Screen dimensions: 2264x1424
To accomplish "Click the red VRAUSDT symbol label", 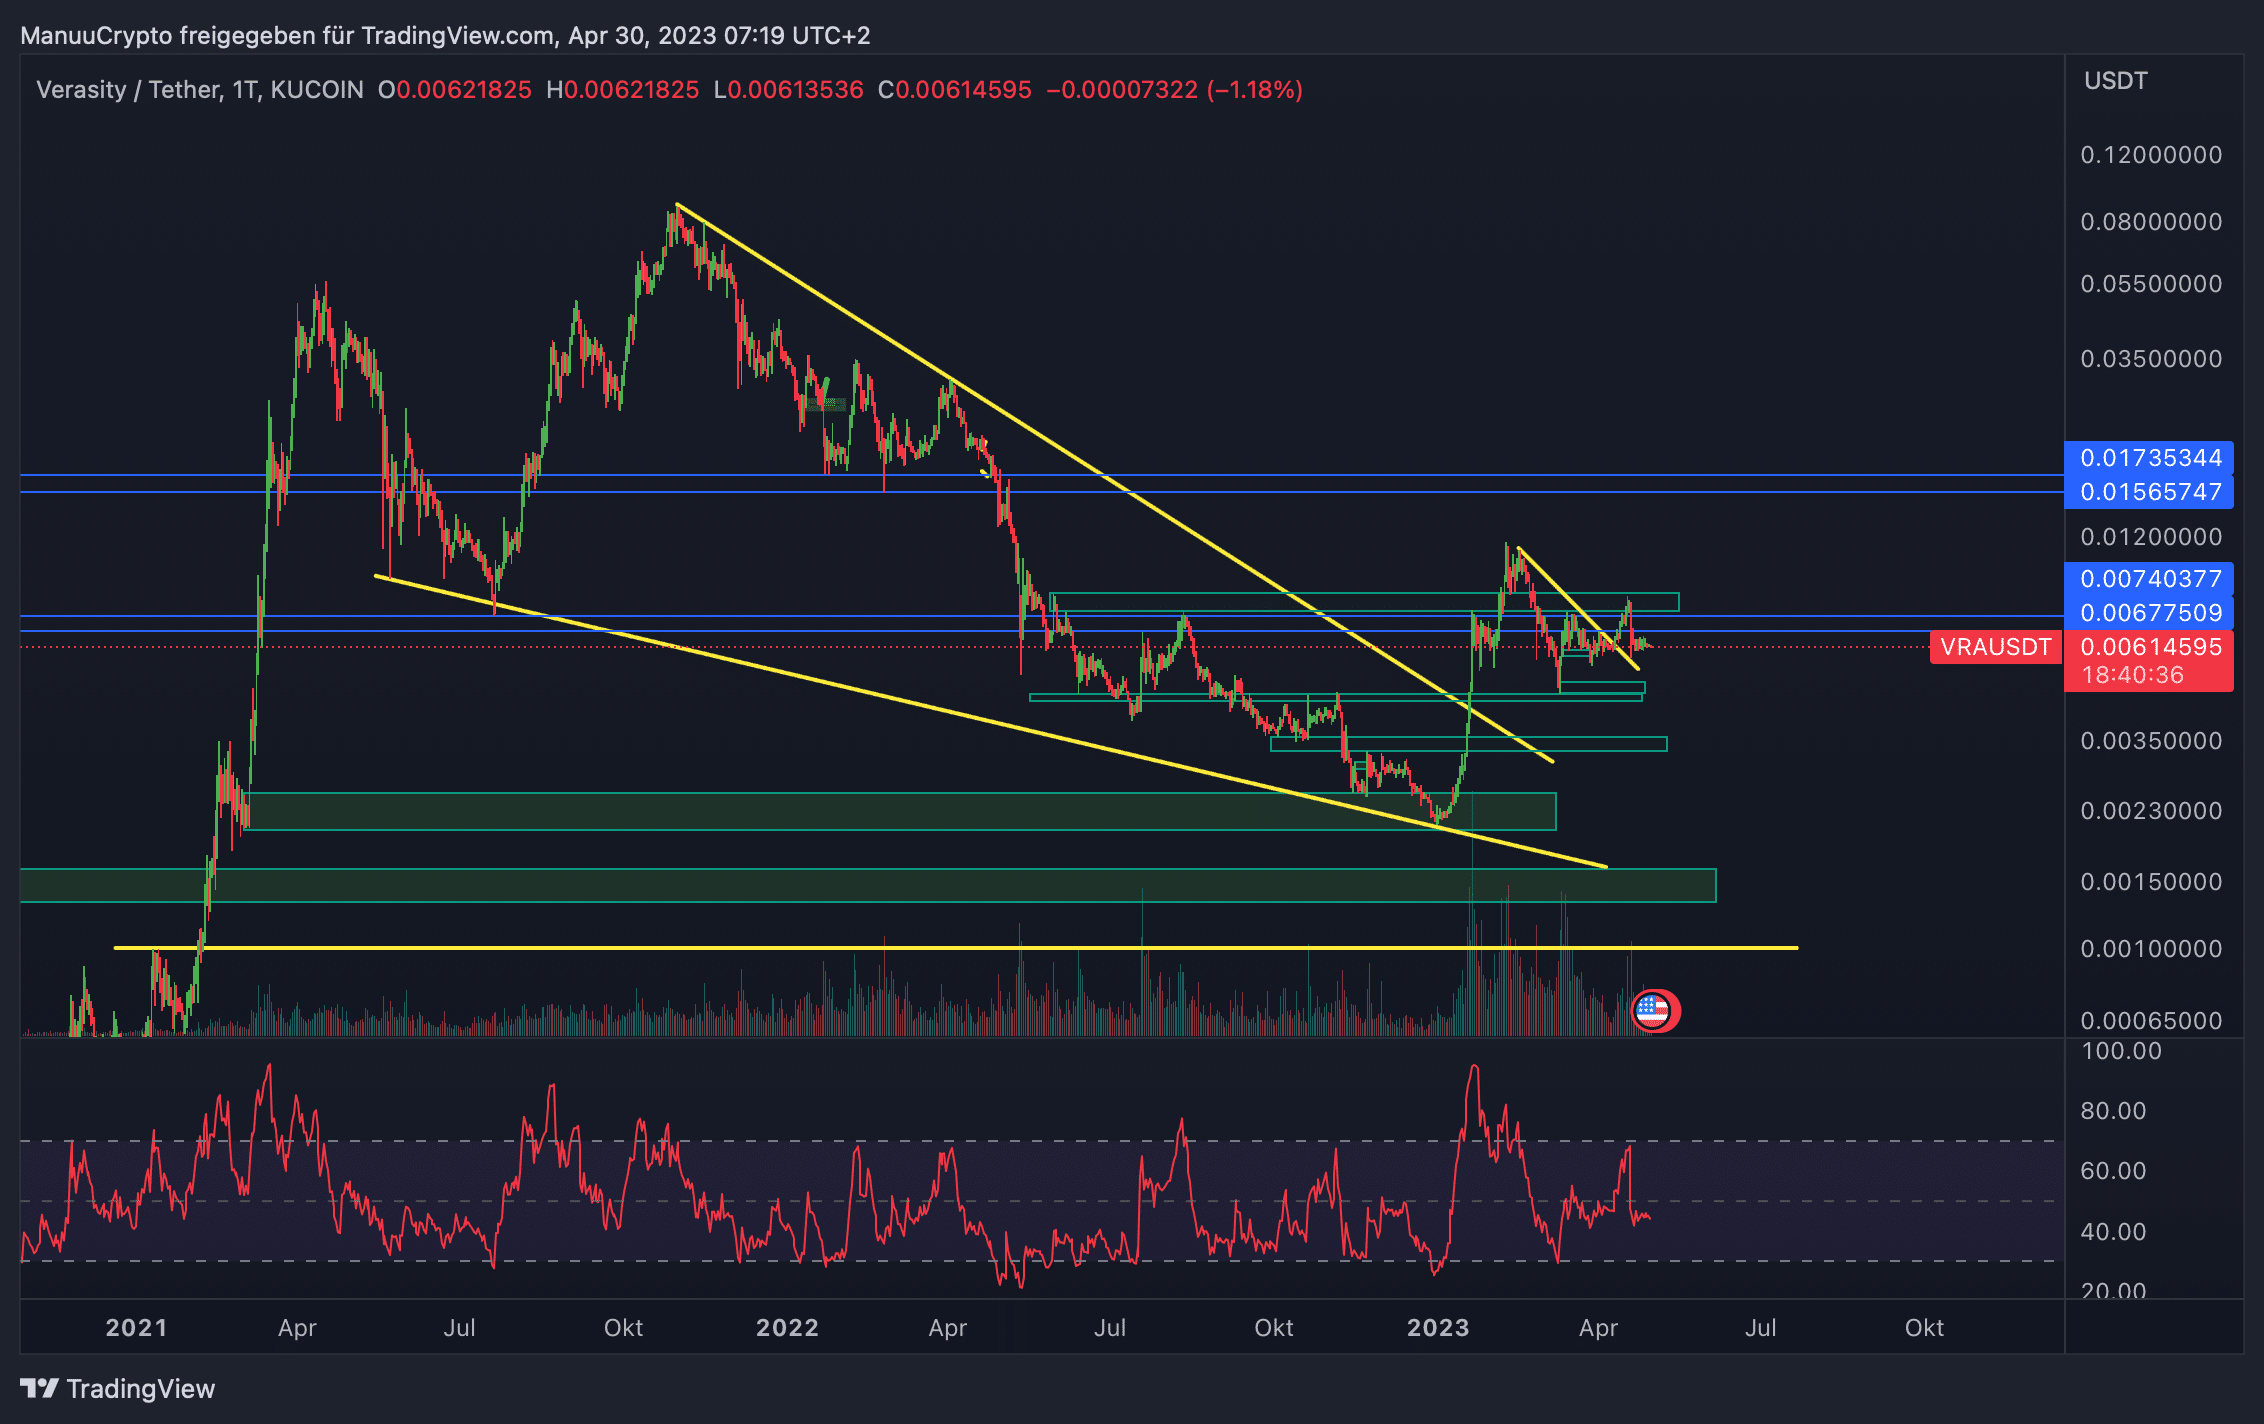I will coord(1995,647).
